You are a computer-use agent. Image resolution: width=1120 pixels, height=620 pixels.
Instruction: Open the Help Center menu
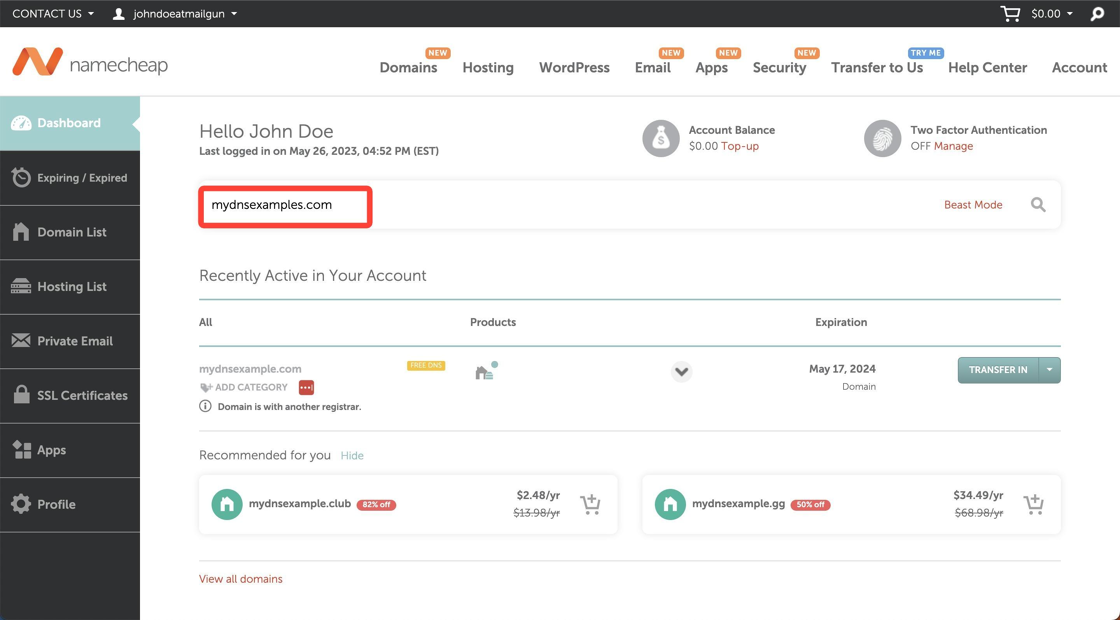coord(988,67)
